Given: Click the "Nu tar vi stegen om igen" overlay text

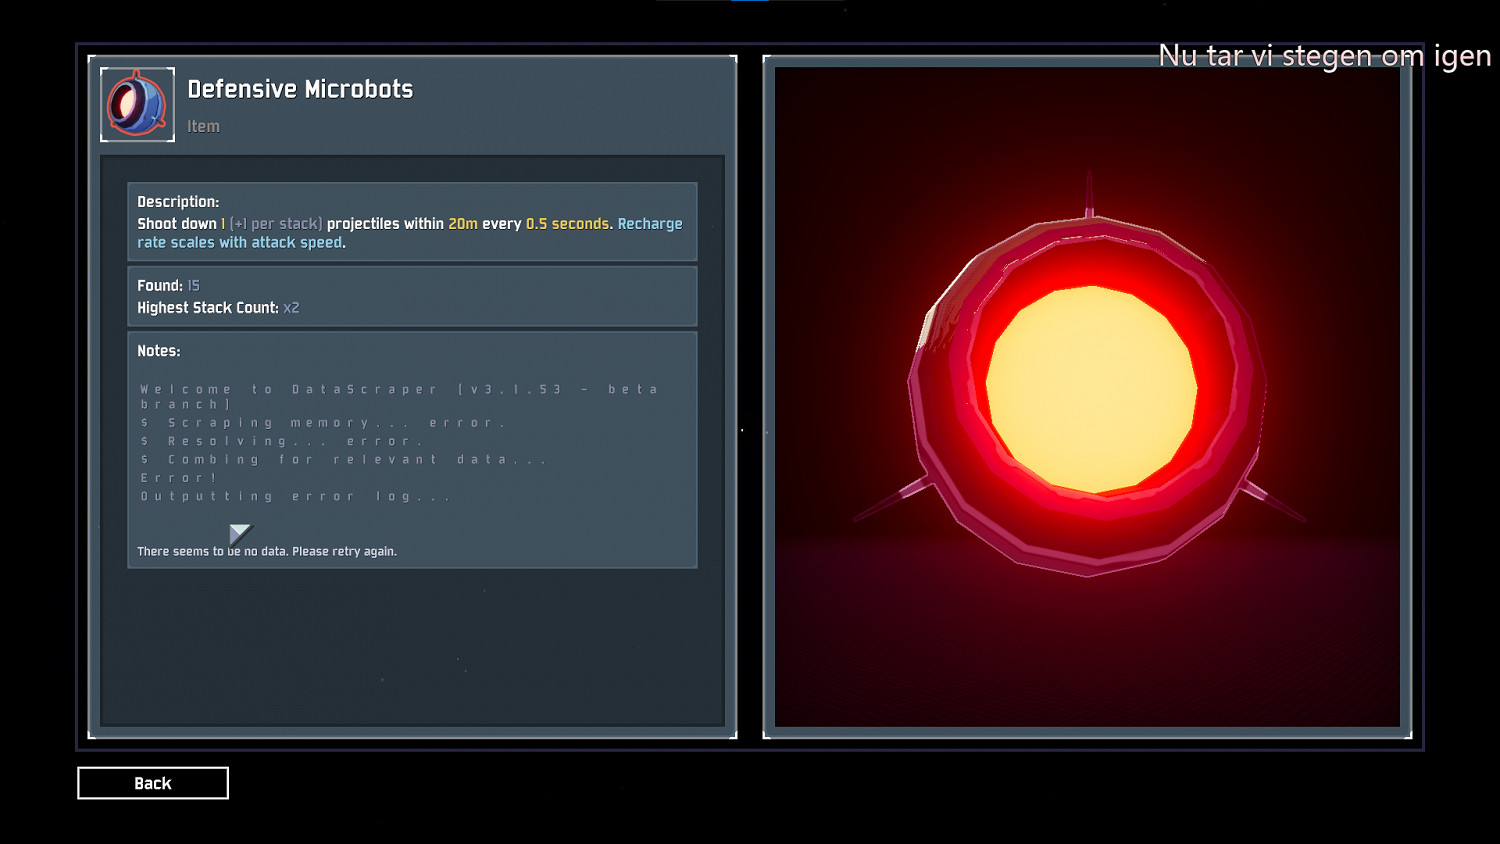Looking at the screenshot, I should click(x=1323, y=56).
